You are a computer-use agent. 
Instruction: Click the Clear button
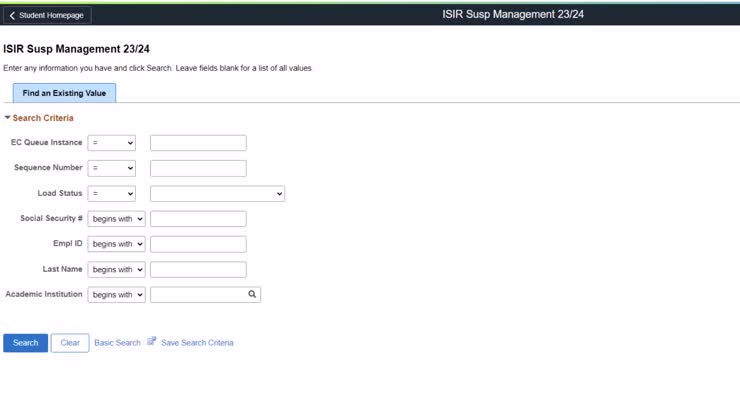click(70, 343)
